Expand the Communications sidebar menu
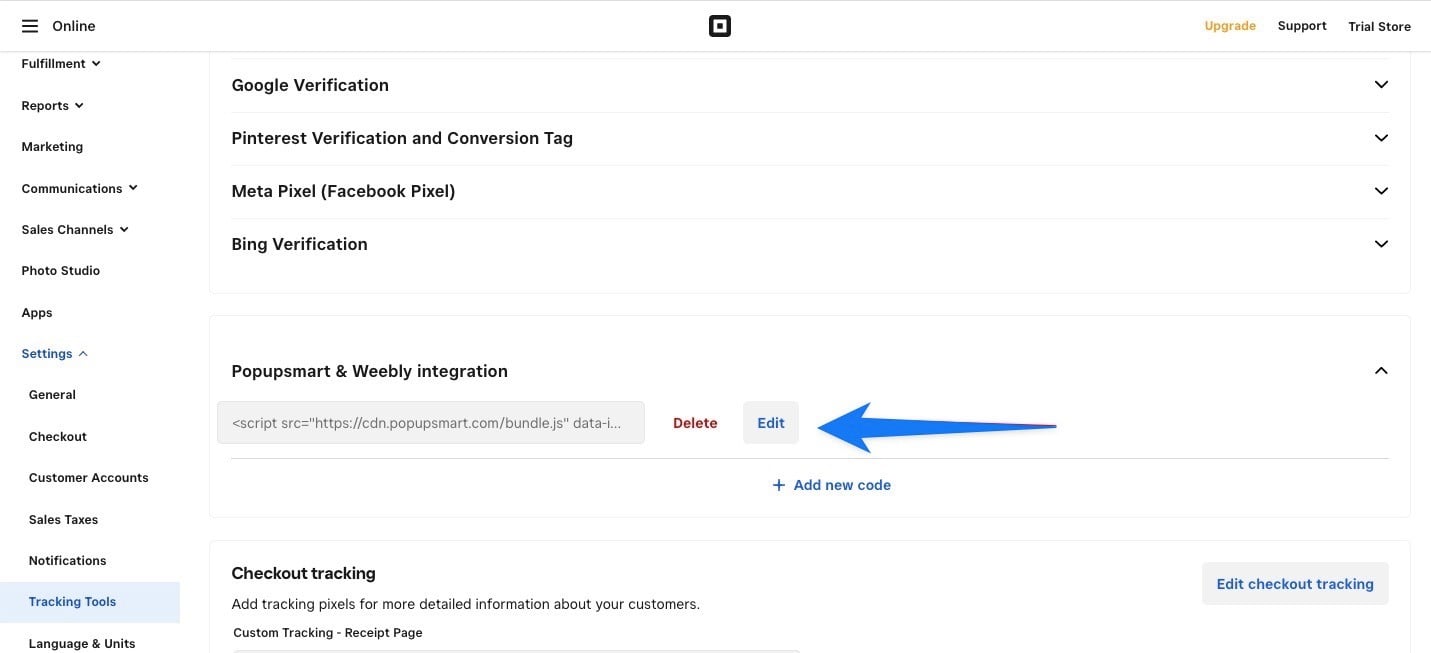The image size is (1431, 653). click(79, 188)
